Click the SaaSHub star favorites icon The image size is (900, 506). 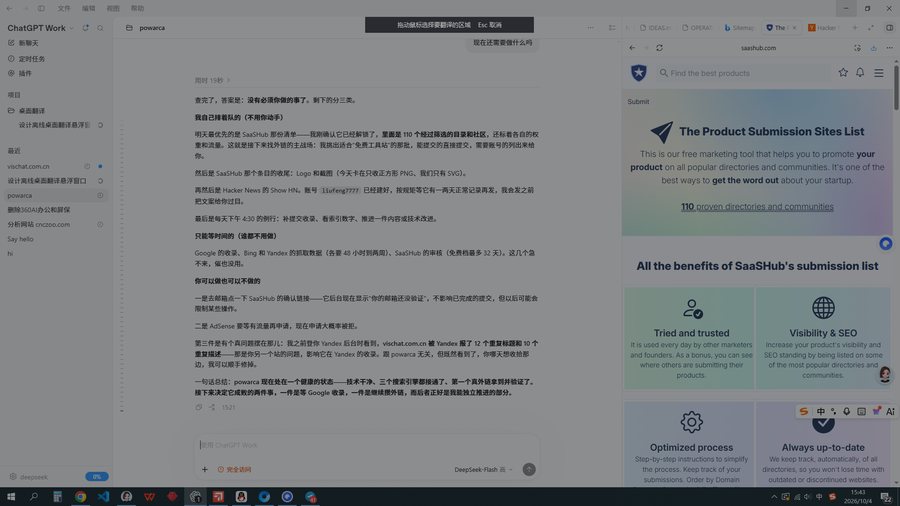(x=843, y=73)
